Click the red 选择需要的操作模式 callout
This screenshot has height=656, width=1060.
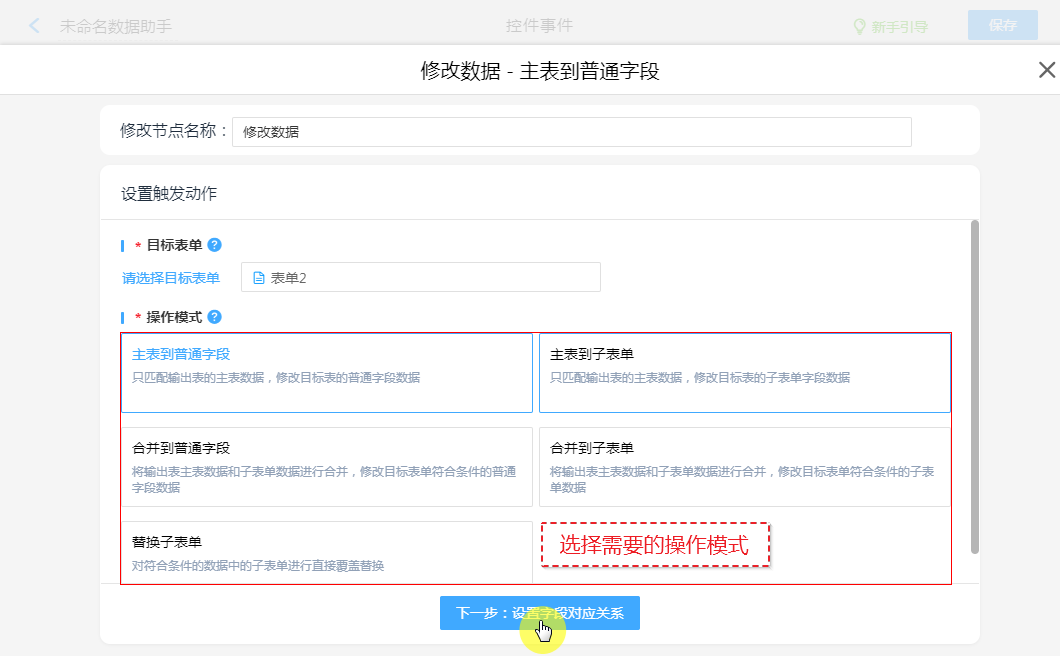(x=655, y=545)
